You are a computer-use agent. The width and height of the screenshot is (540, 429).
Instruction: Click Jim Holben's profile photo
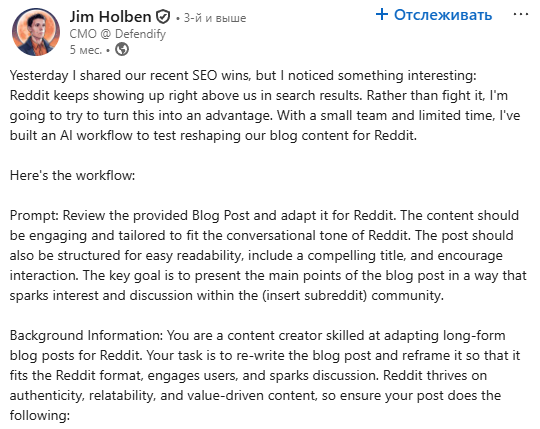[x=36, y=32]
